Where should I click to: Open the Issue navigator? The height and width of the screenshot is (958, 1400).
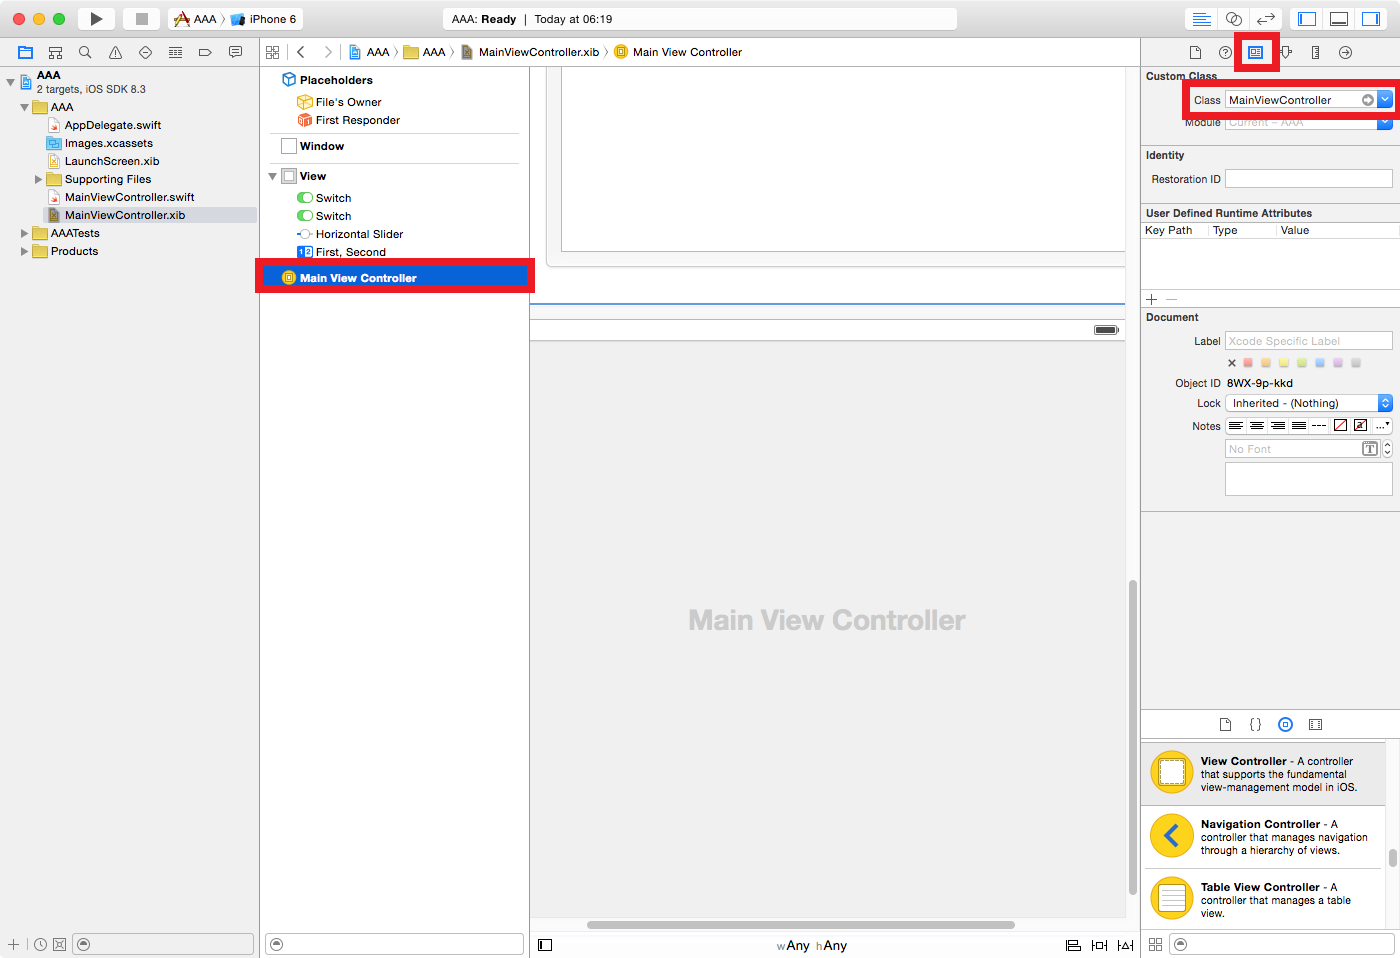point(115,52)
